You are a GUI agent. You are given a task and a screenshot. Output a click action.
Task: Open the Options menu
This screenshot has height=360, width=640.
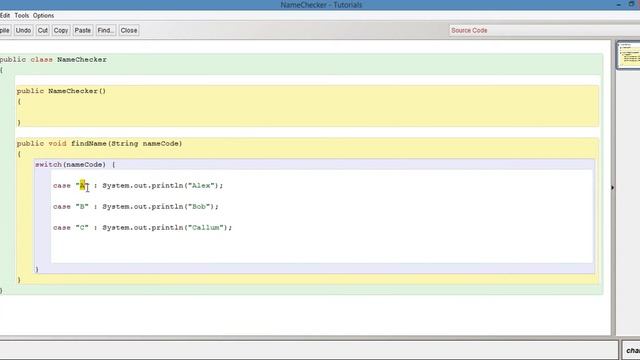click(x=43, y=16)
